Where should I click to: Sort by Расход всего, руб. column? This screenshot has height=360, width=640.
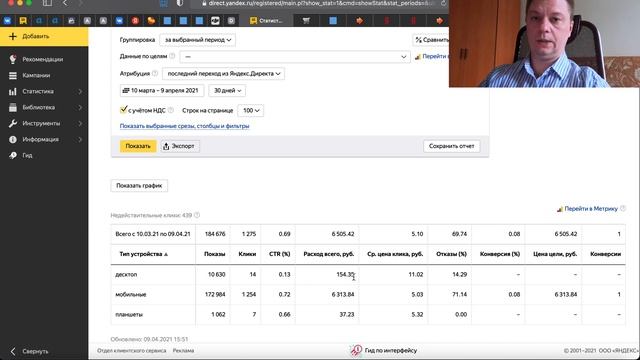329,254
